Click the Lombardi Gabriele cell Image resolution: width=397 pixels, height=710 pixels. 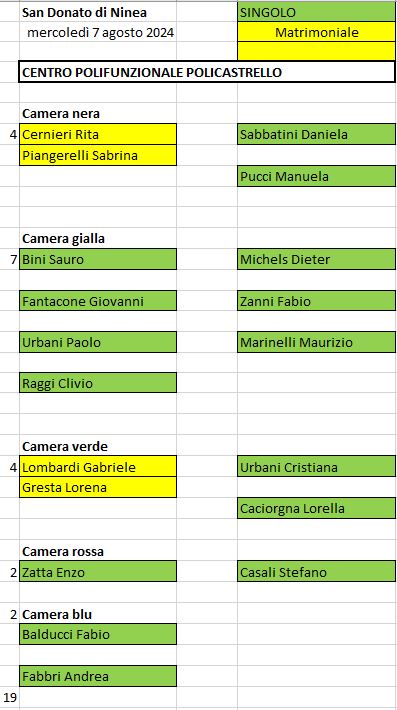(98, 467)
